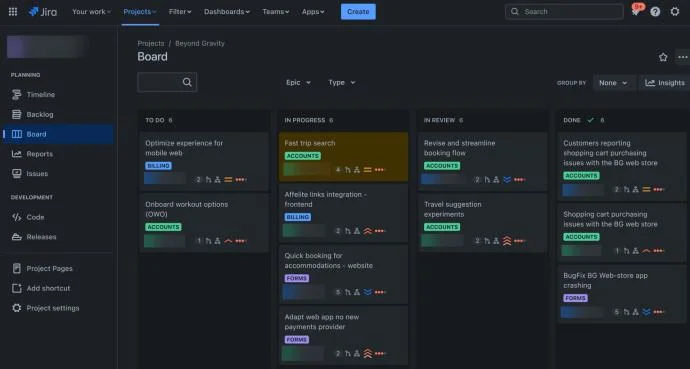Click the subtask icon on the Quick booking for accommodations card
This screenshot has width=690, height=369.
[x=357, y=292]
